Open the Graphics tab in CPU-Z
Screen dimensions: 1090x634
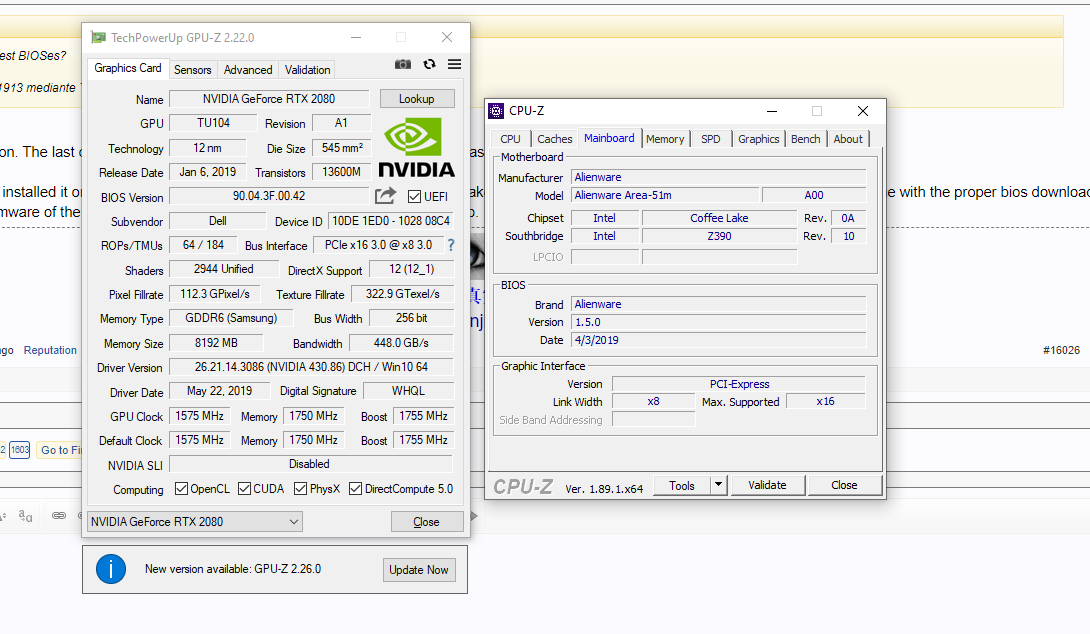758,139
